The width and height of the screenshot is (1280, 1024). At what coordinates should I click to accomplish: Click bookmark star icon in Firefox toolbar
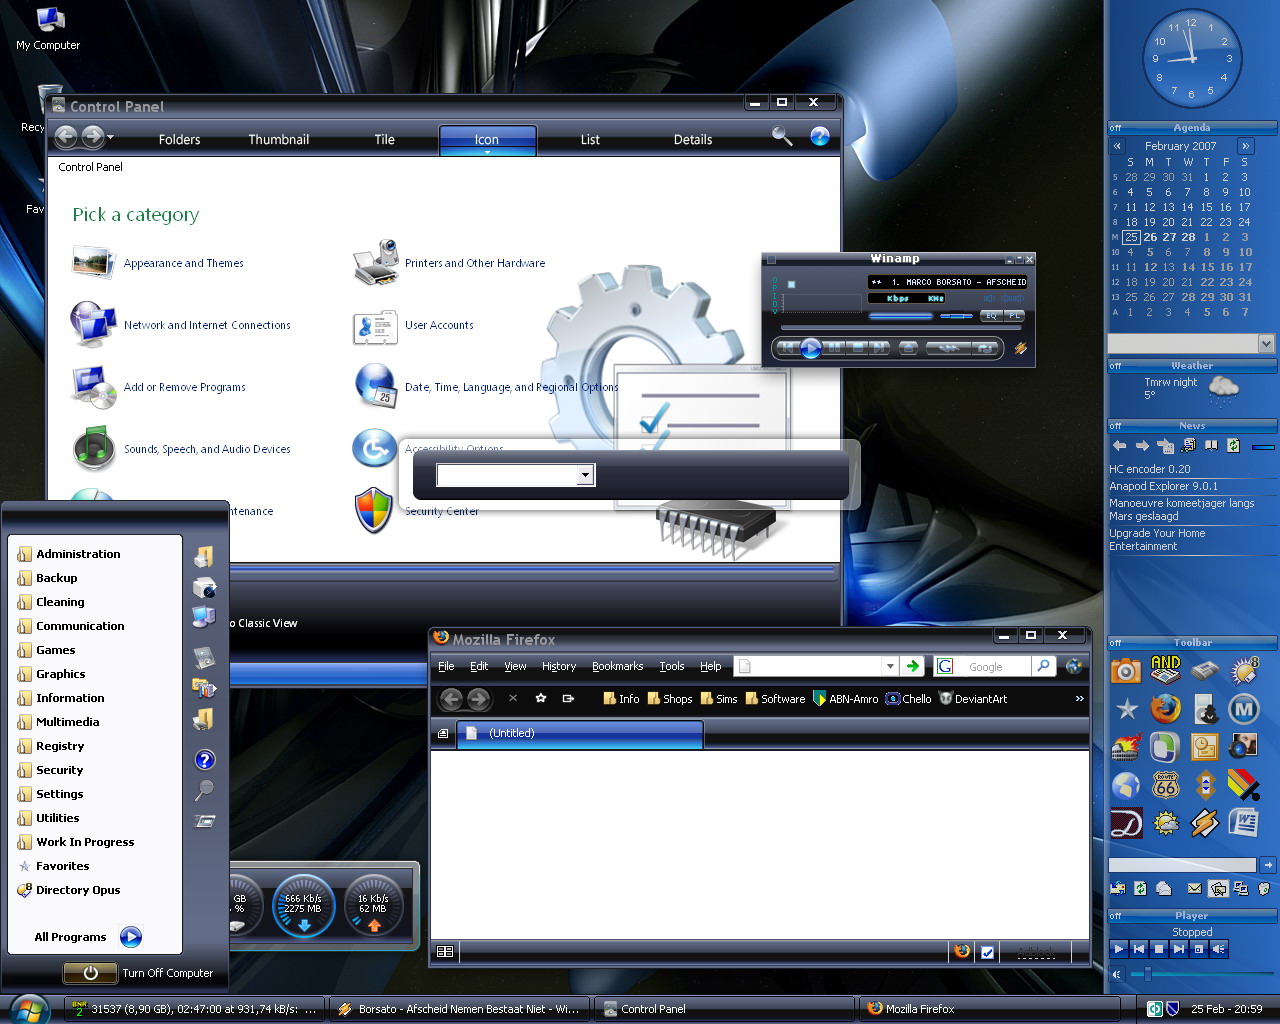[x=541, y=698]
